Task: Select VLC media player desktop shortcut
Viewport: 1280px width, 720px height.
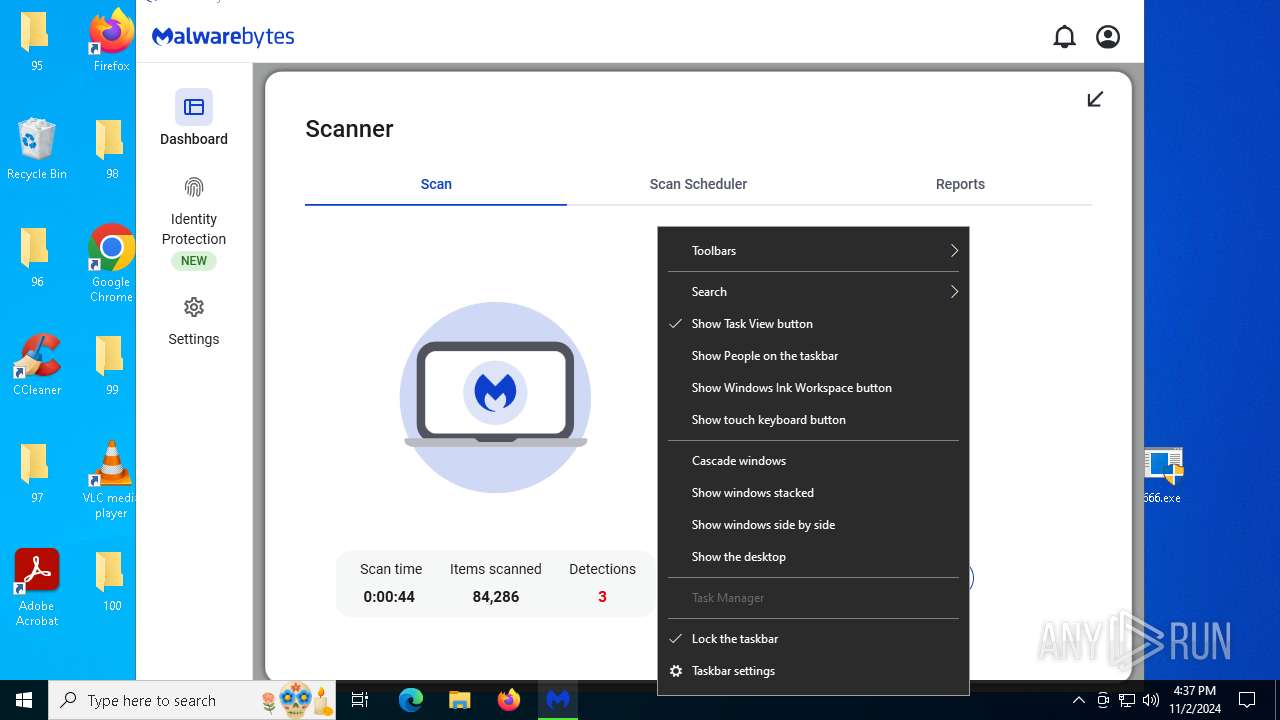Action: (x=111, y=479)
